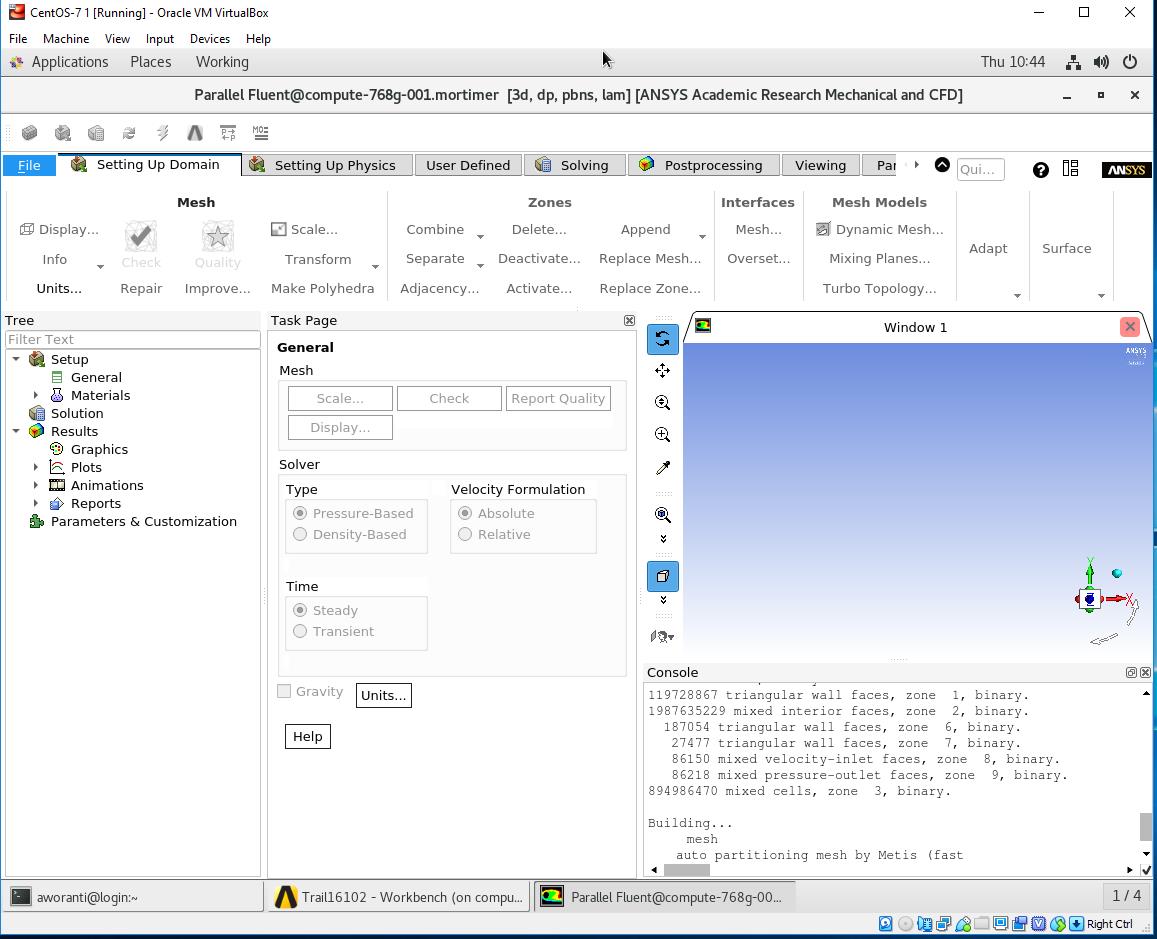
Task: Open the Adapt dropdown arrow
Action: click(1017, 296)
